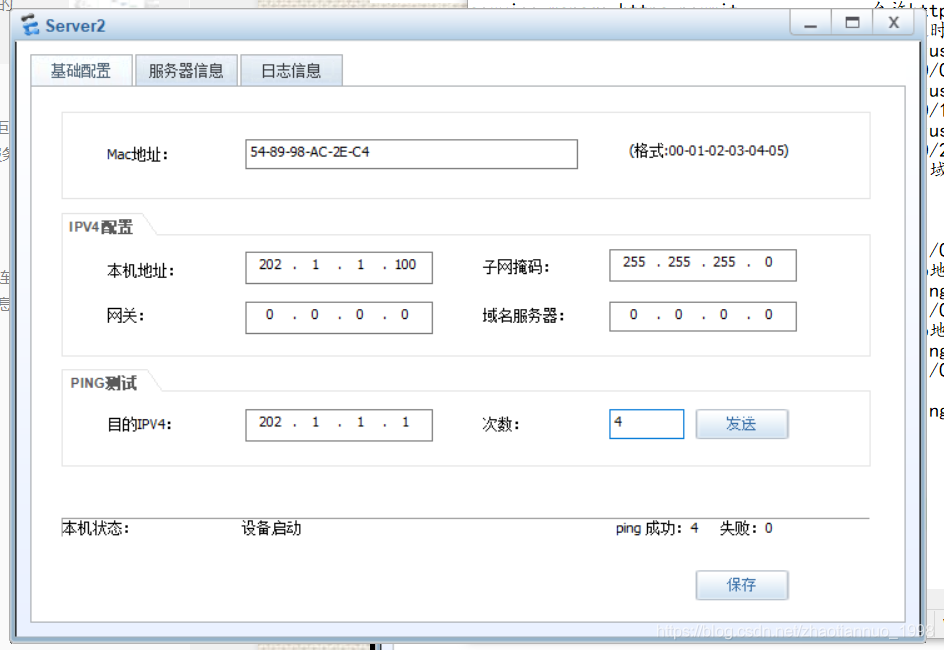This screenshot has width=944, height=650.
Task: Click the 子网掩码 label
Action: (516, 267)
